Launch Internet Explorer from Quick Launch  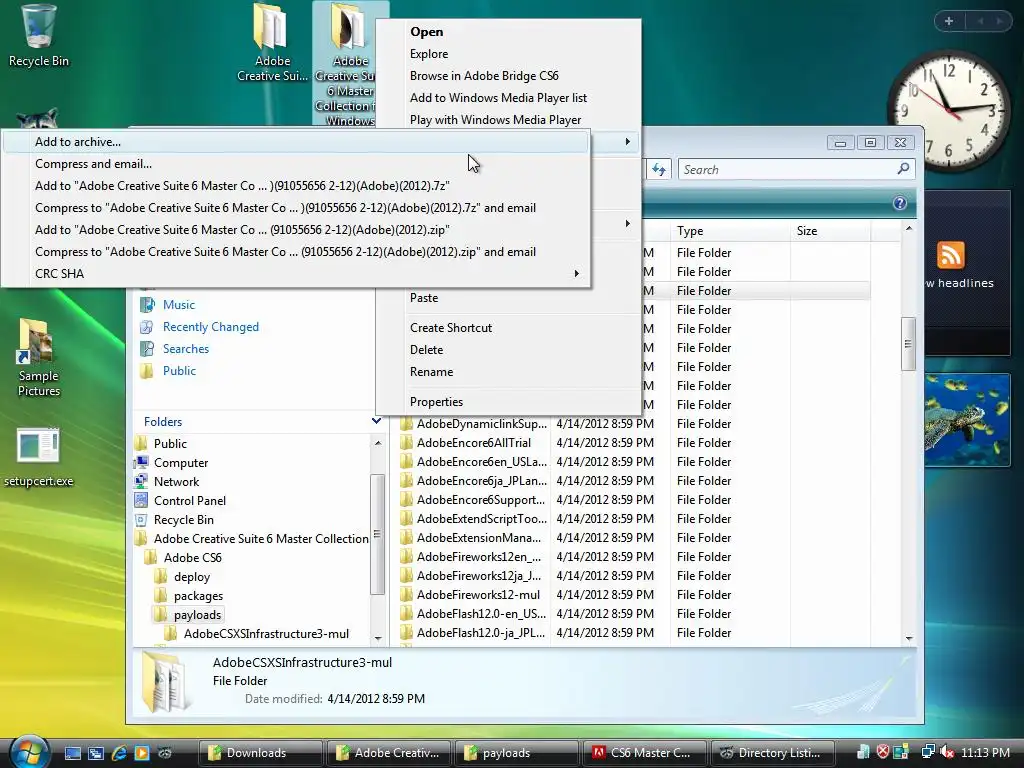pos(119,752)
